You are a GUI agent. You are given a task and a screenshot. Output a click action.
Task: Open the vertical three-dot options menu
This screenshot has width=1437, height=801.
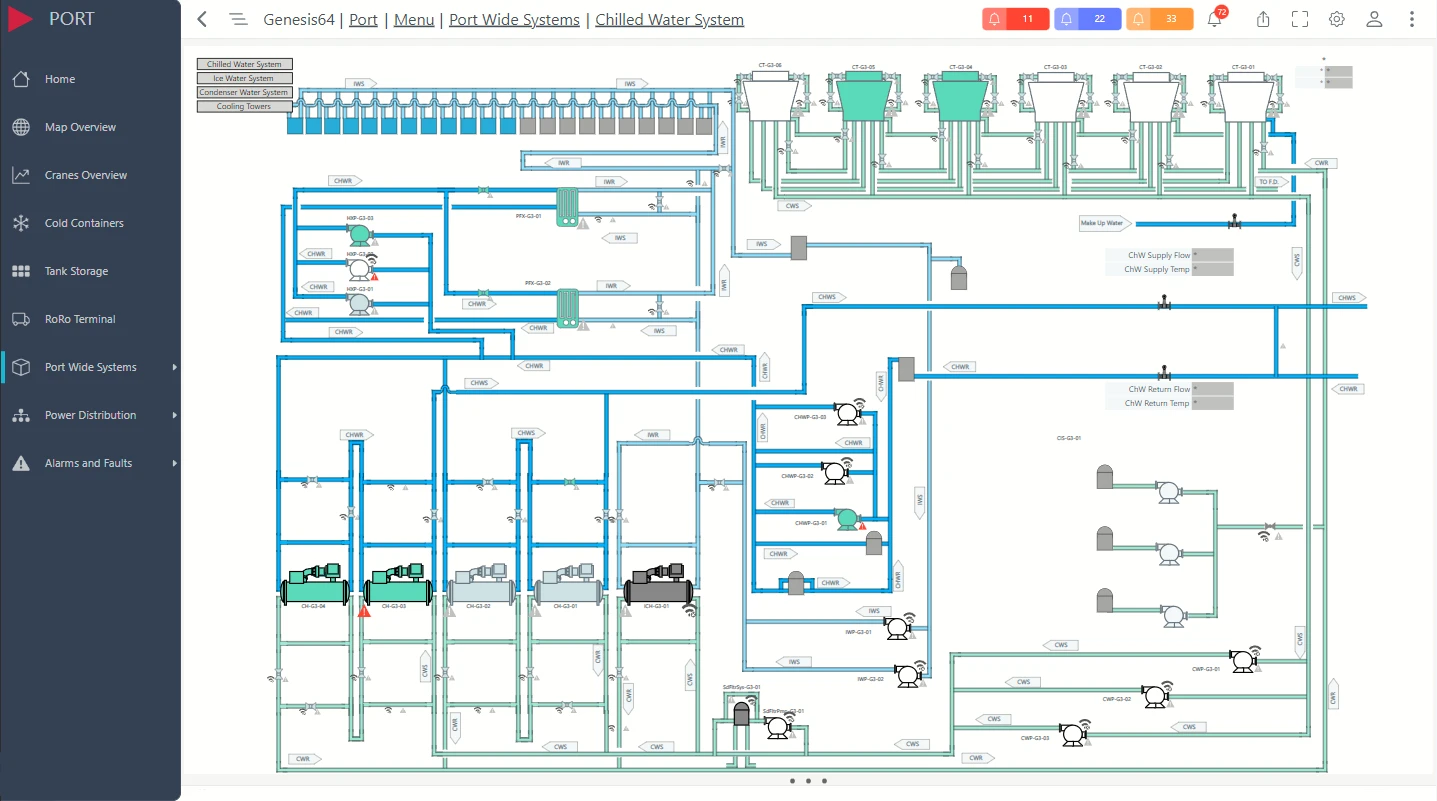(1411, 19)
